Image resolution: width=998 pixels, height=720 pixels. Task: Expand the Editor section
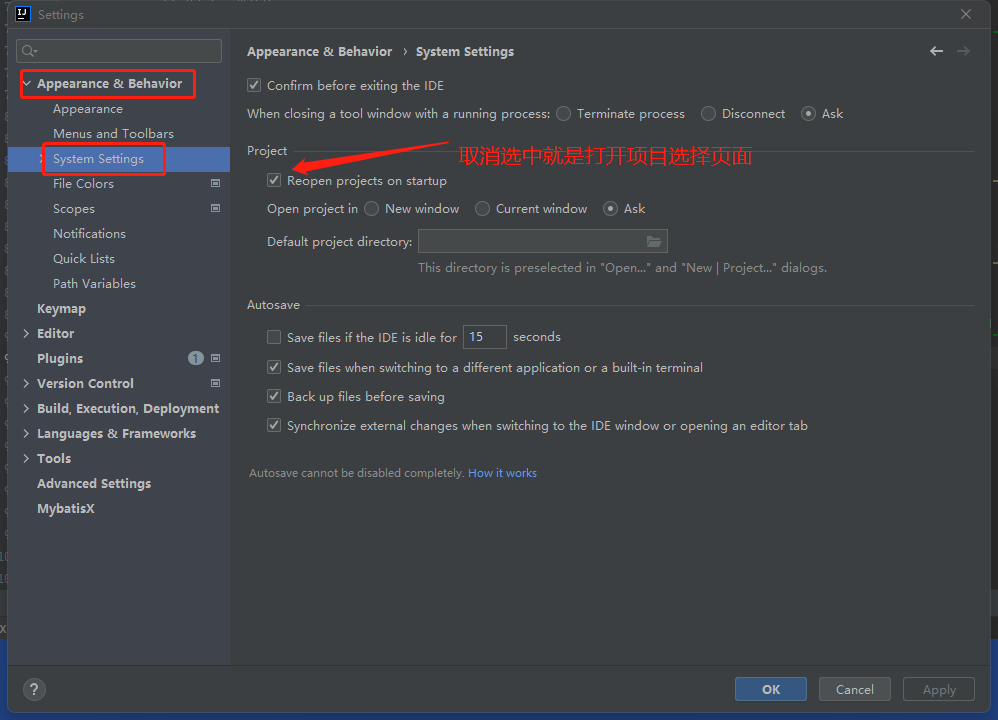[26, 333]
